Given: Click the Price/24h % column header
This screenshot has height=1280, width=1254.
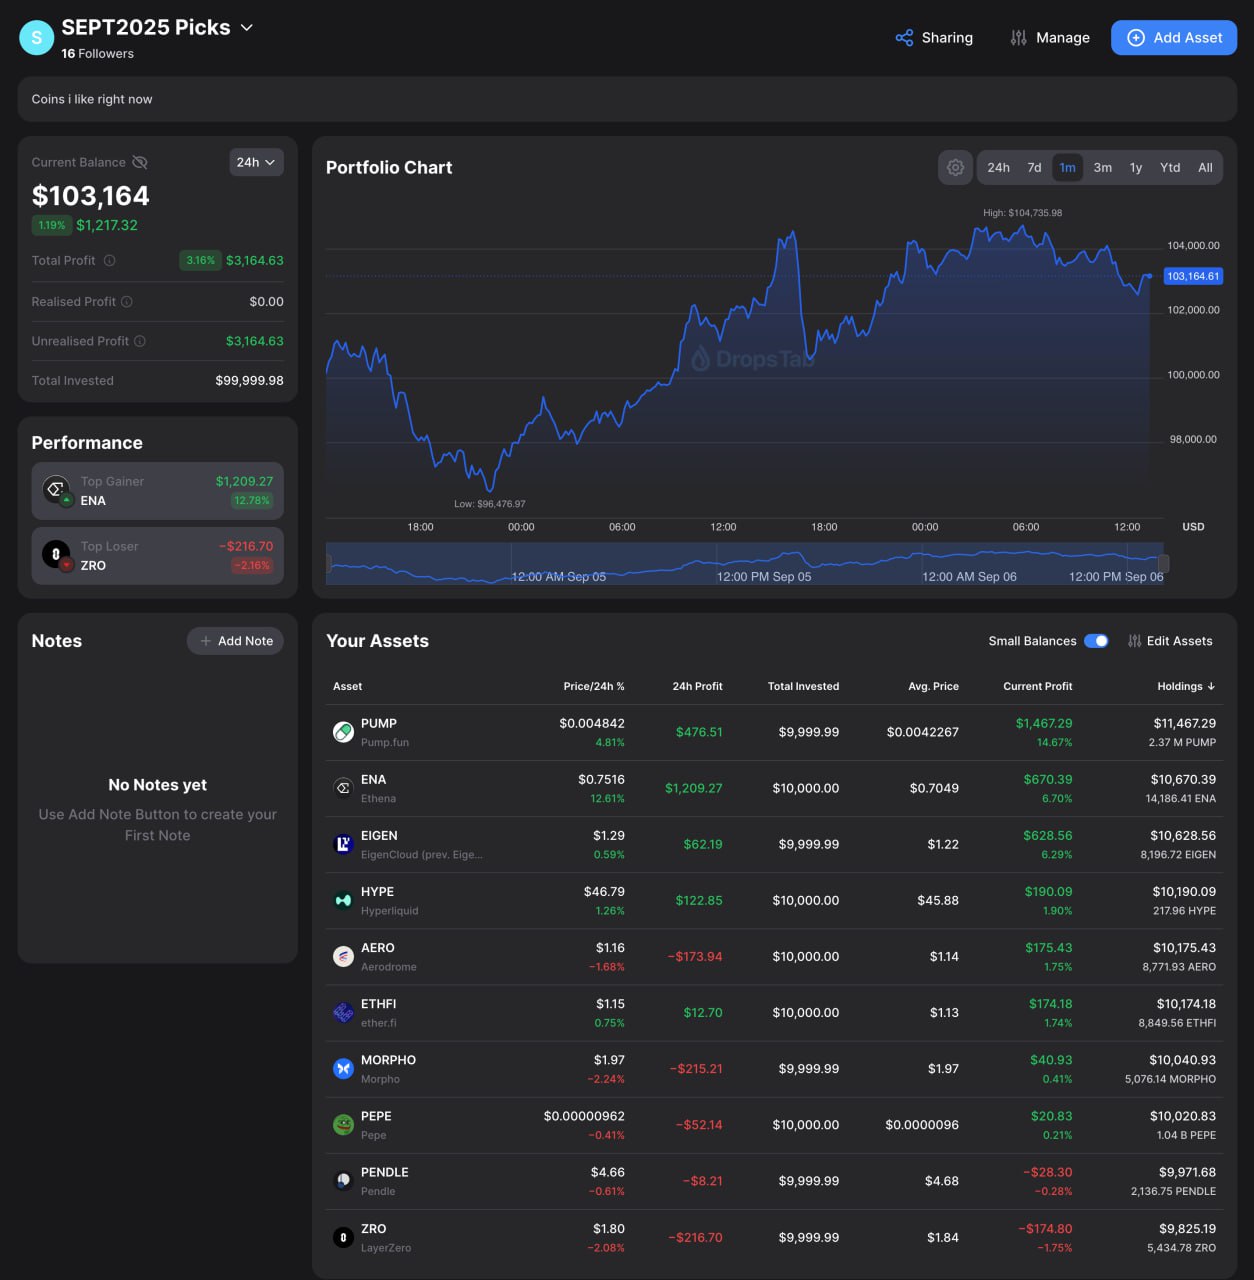Looking at the screenshot, I should [x=593, y=686].
